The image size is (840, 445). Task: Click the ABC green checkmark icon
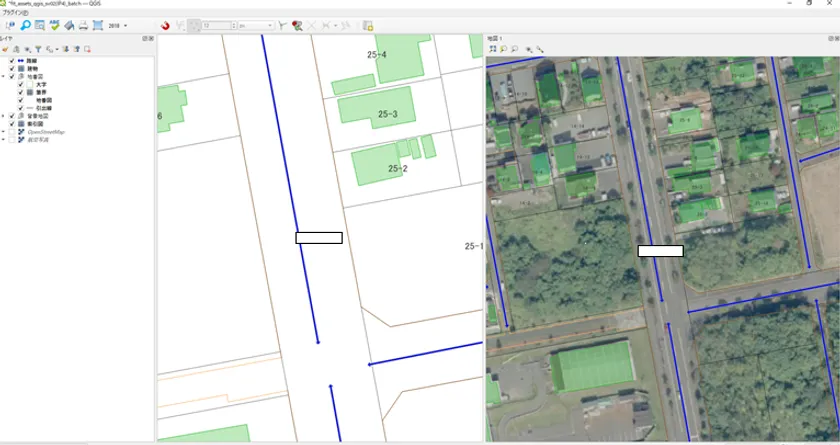click(x=54, y=25)
